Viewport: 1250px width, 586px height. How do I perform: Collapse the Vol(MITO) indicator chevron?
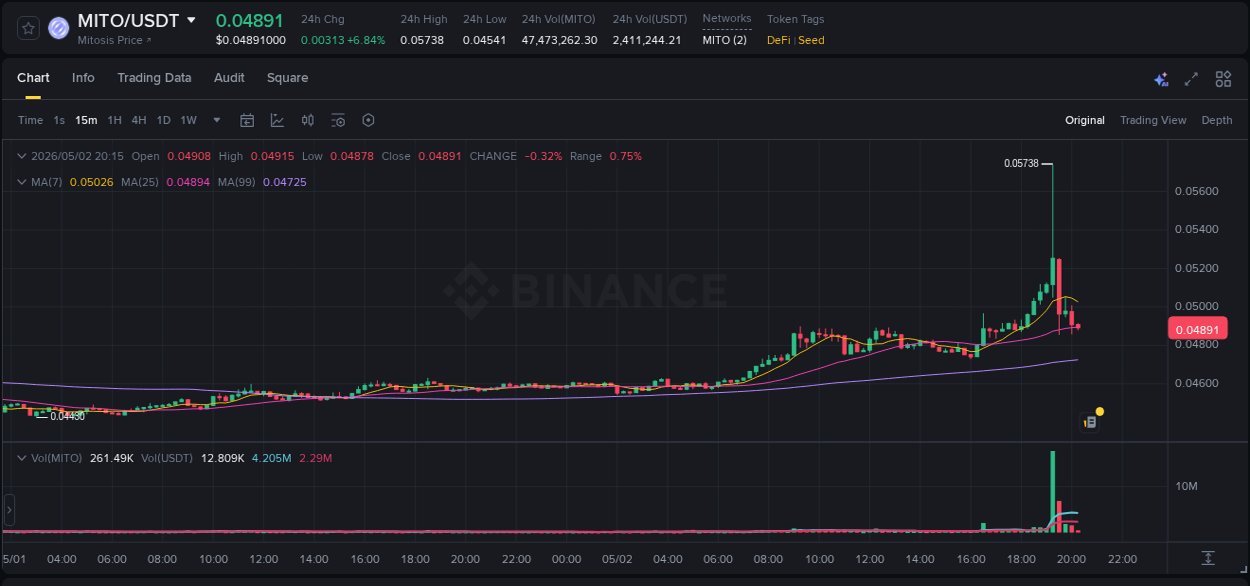(x=22, y=457)
